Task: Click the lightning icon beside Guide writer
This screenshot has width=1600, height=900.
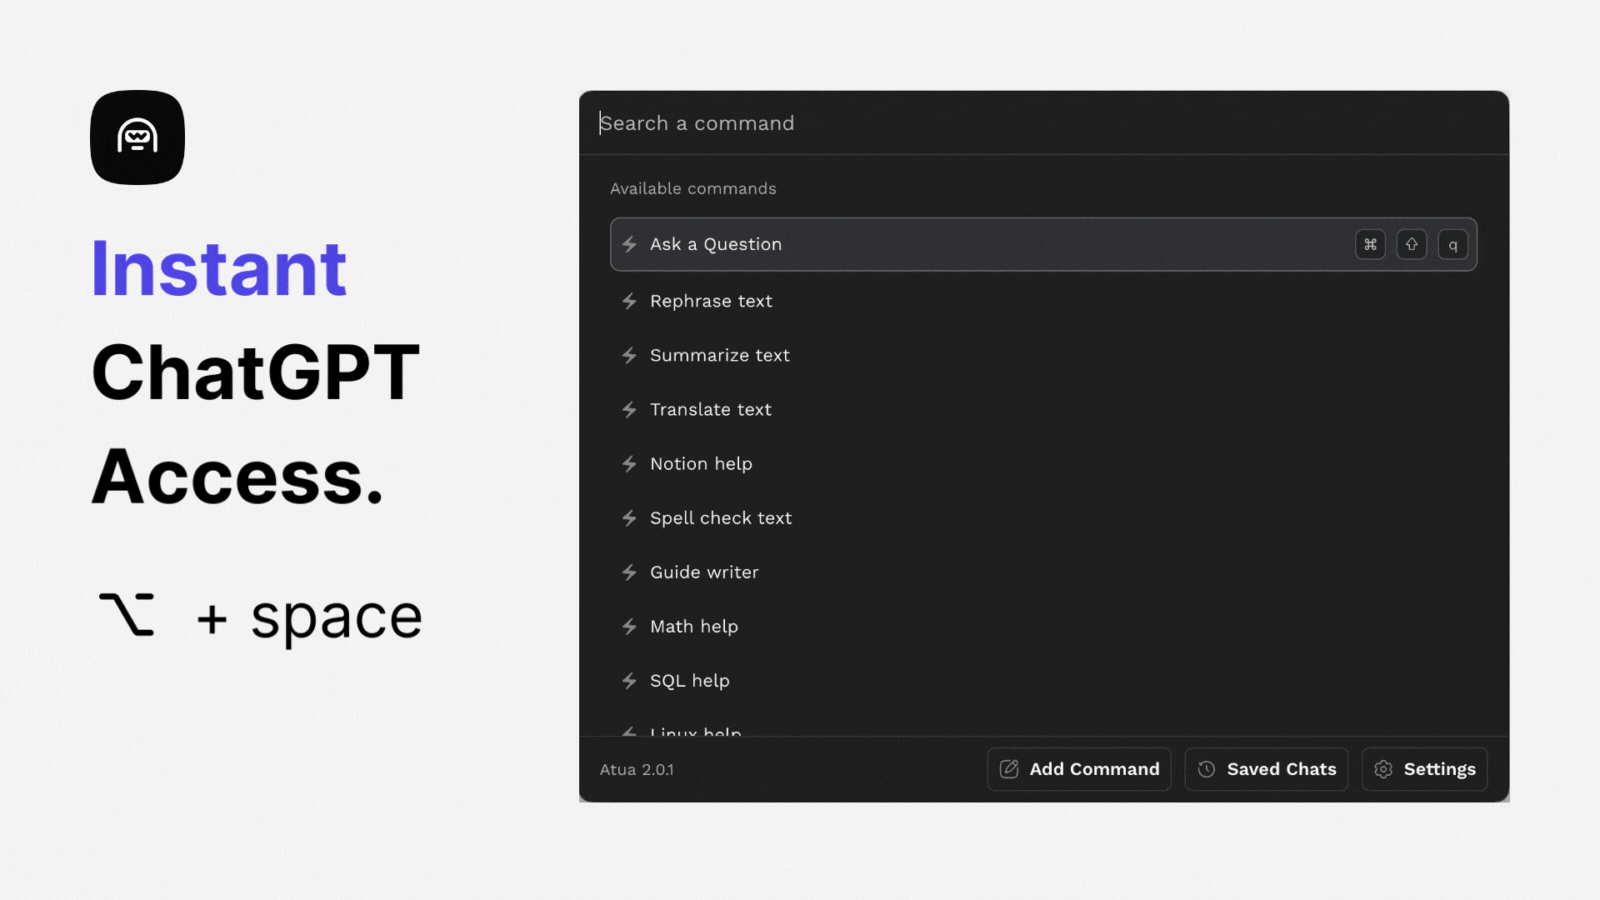Action: (629, 572)
